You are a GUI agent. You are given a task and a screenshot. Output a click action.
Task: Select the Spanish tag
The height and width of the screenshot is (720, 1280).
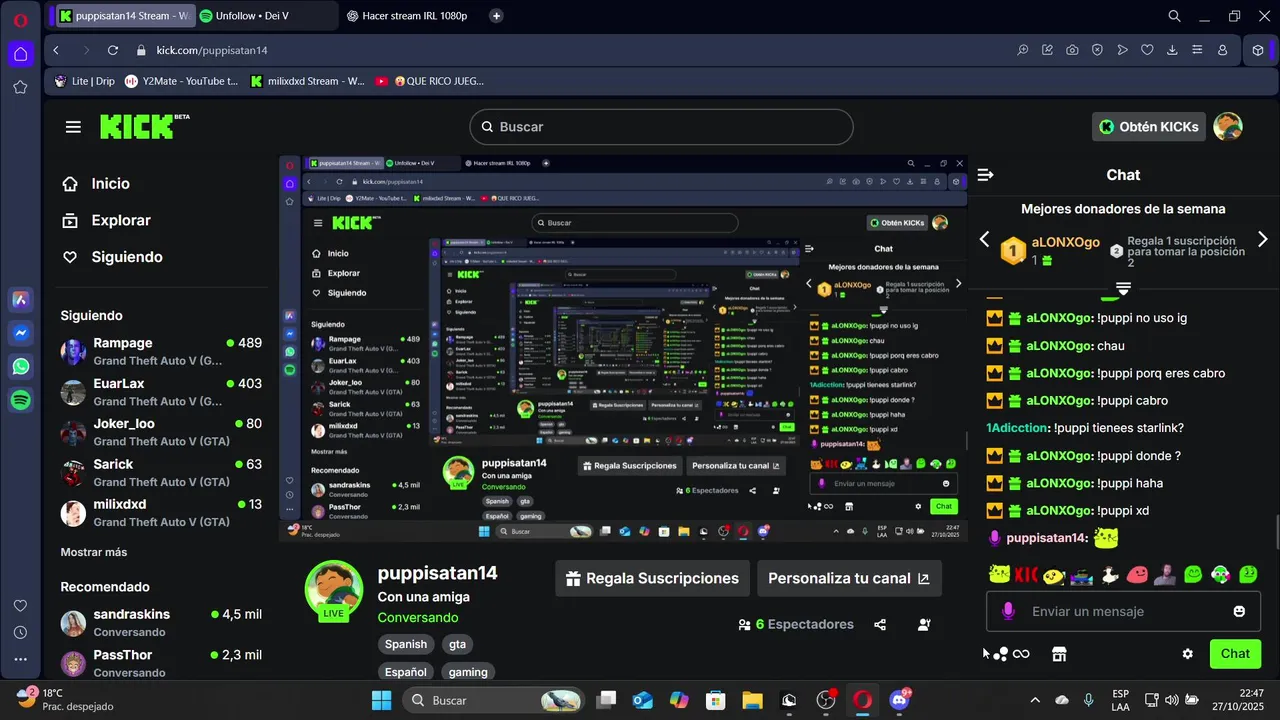click(406, 644)
